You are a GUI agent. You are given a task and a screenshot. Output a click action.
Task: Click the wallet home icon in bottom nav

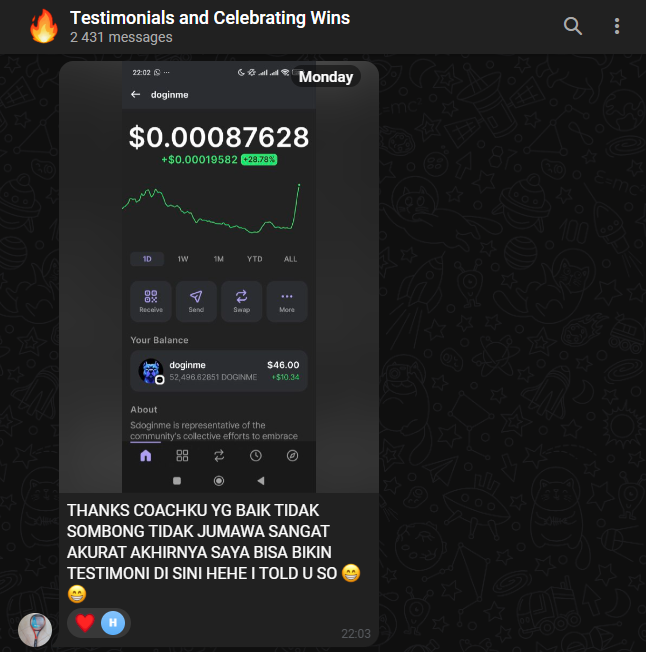point(146,456)
